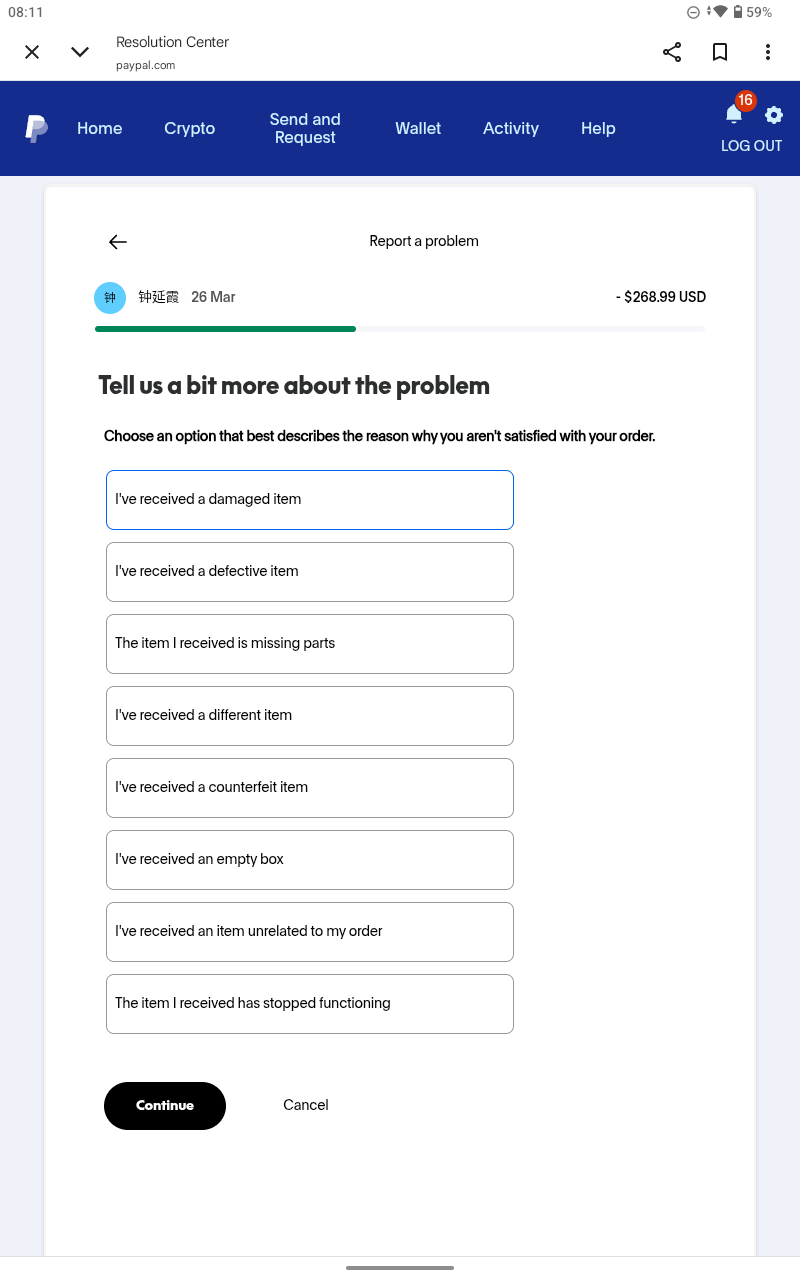Open the Crypto menu item

point(190,128)
